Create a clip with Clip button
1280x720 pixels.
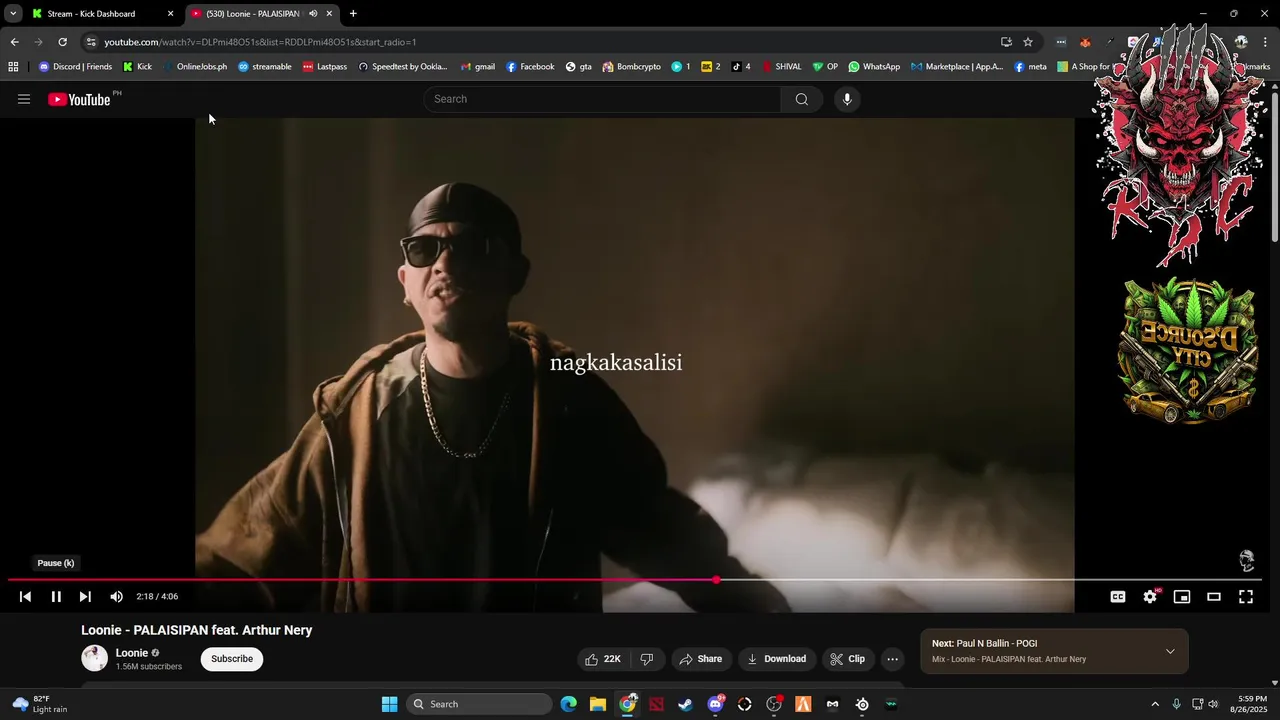click(847, 659)
